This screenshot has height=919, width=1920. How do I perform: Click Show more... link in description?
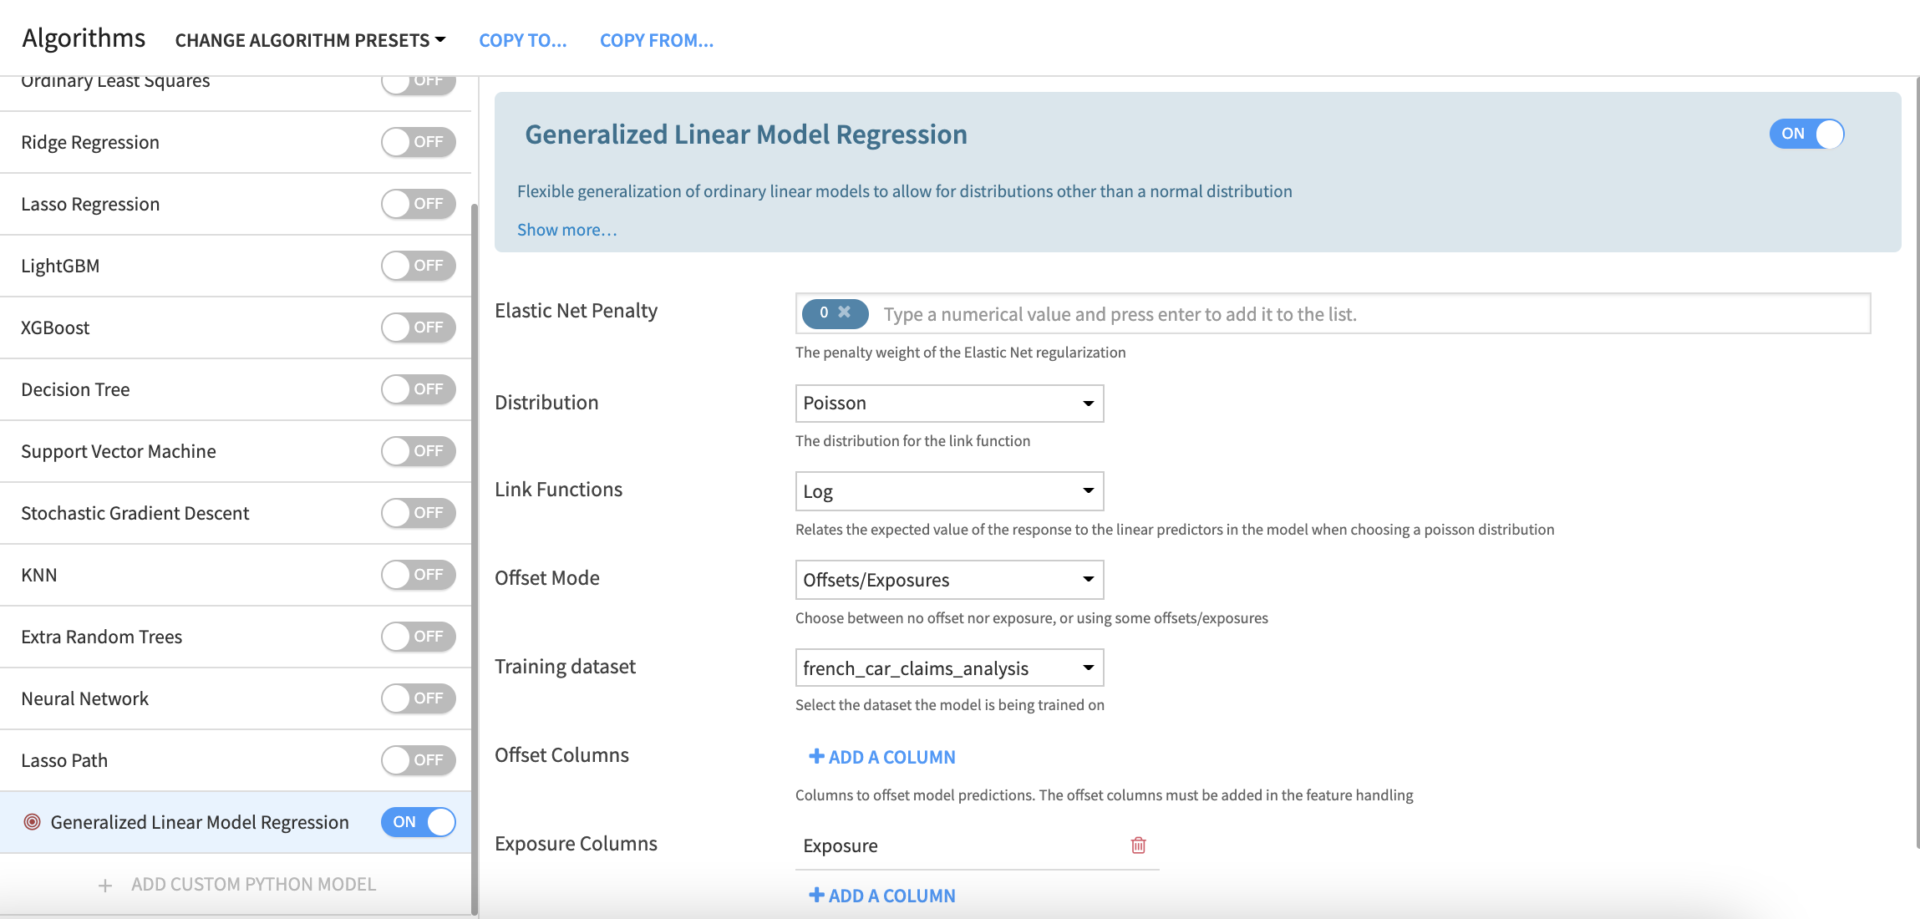pos(567,230)
